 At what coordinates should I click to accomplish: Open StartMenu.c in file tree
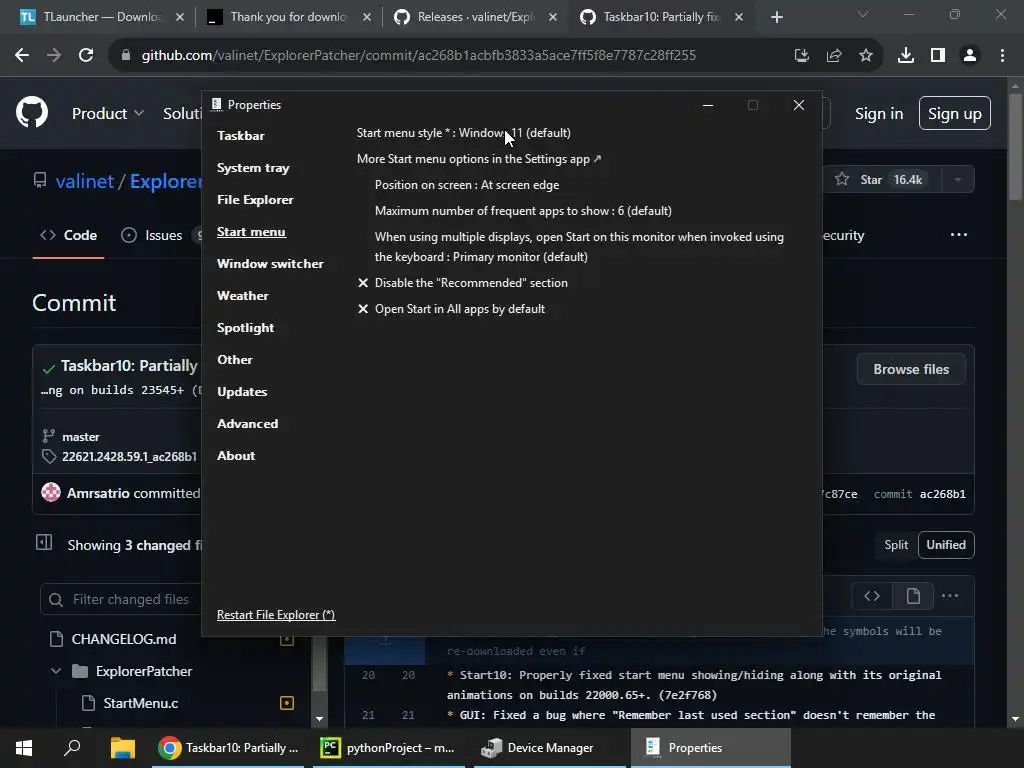(140, 703)
